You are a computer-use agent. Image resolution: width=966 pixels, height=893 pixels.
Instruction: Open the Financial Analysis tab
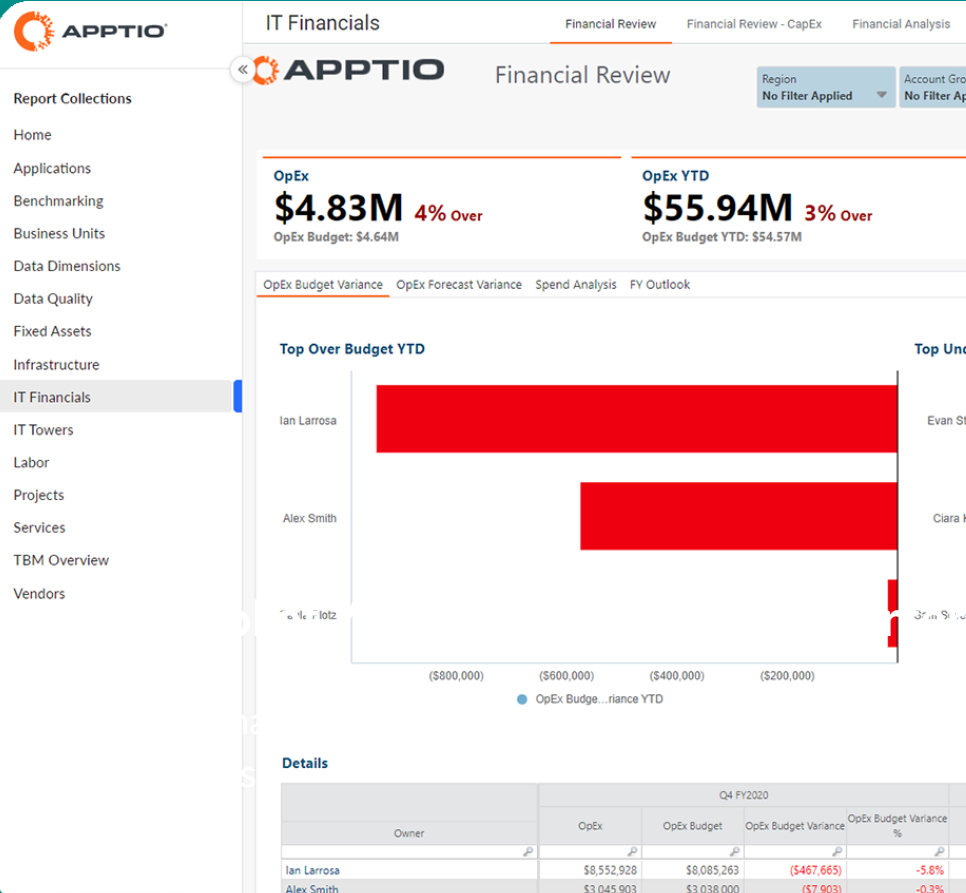pos(901,24)
